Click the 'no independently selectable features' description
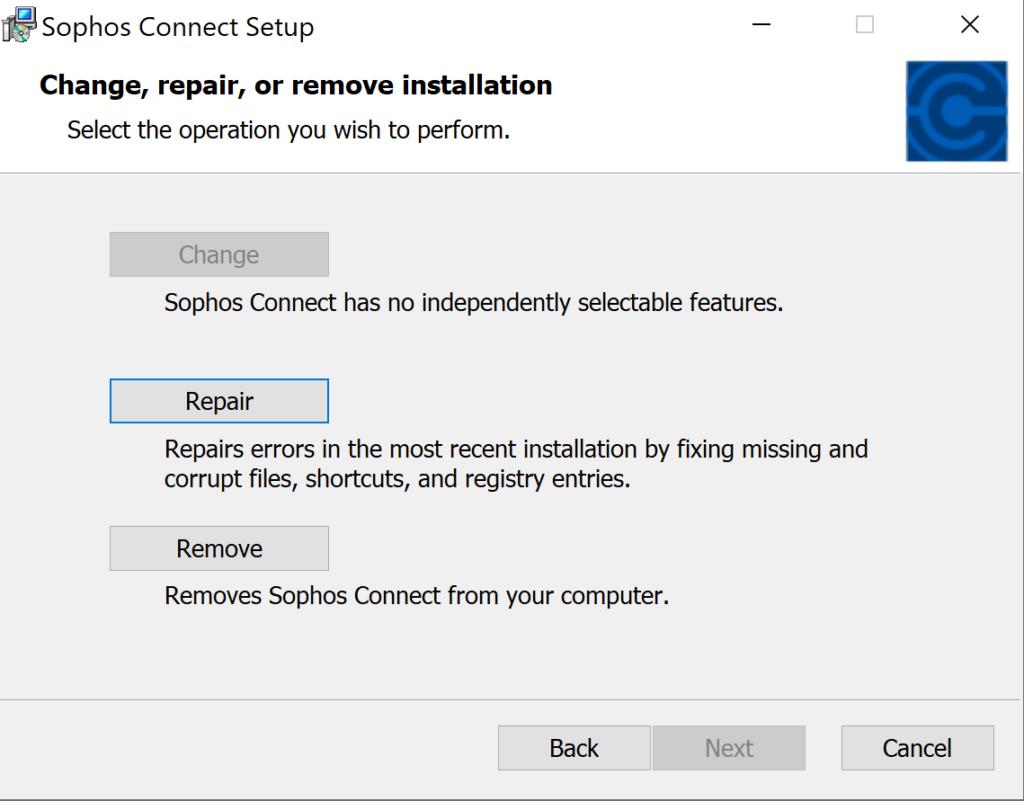1024x801 pixels. coord(473,302)
